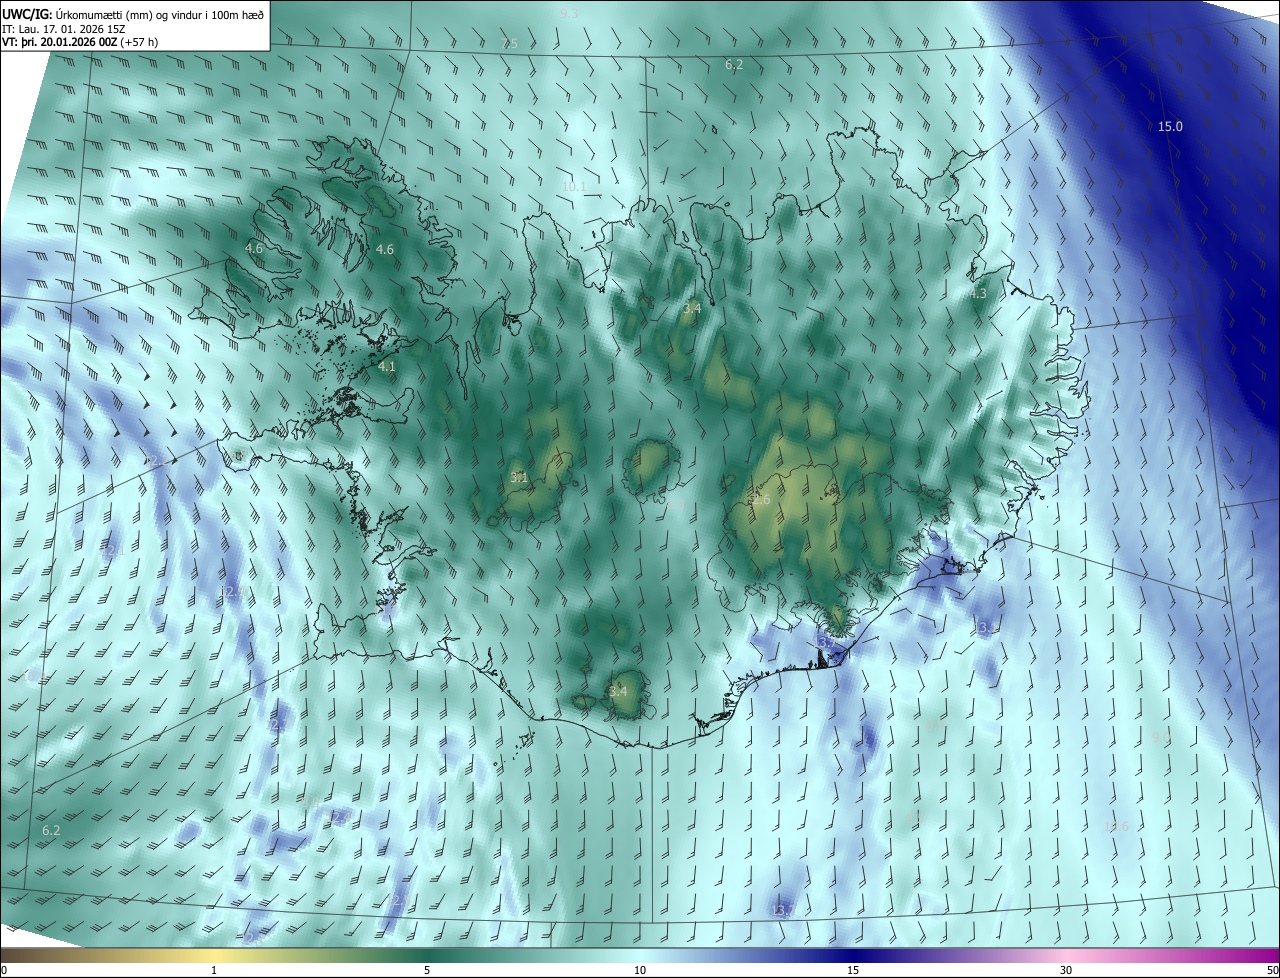1280x978 pixels.
Task: Click the 4.3 value label
Action: click(977, 293)
